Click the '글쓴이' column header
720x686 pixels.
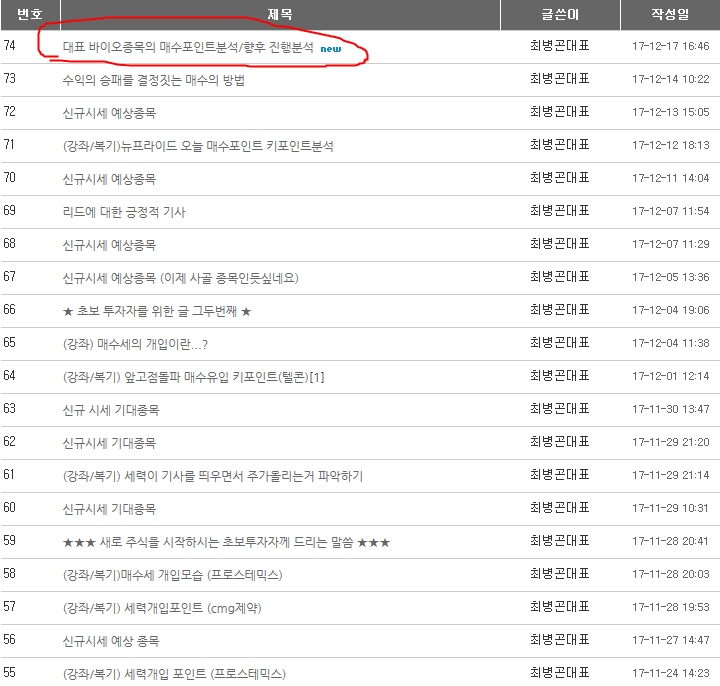(x=560, y=15)
